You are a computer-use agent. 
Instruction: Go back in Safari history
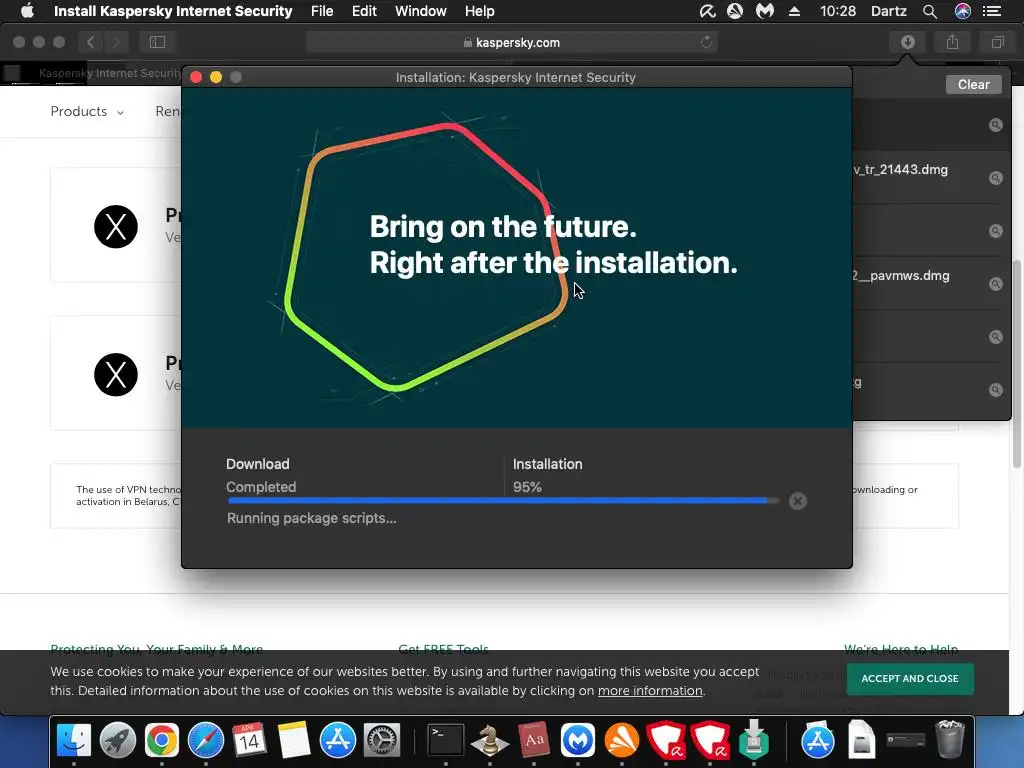pos(91,42)
